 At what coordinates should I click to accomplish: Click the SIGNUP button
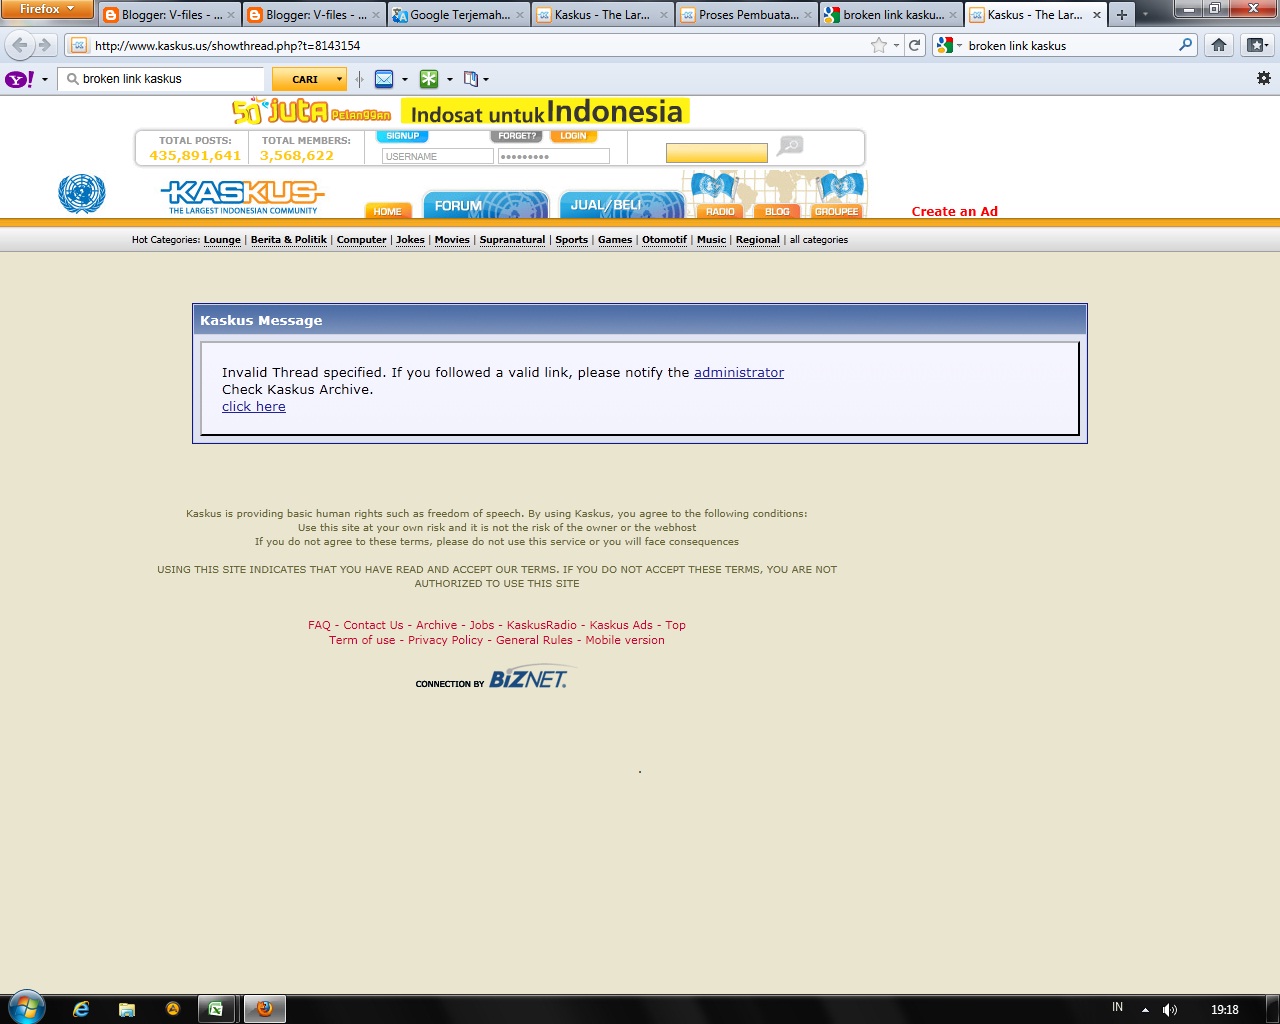(402, 136)
